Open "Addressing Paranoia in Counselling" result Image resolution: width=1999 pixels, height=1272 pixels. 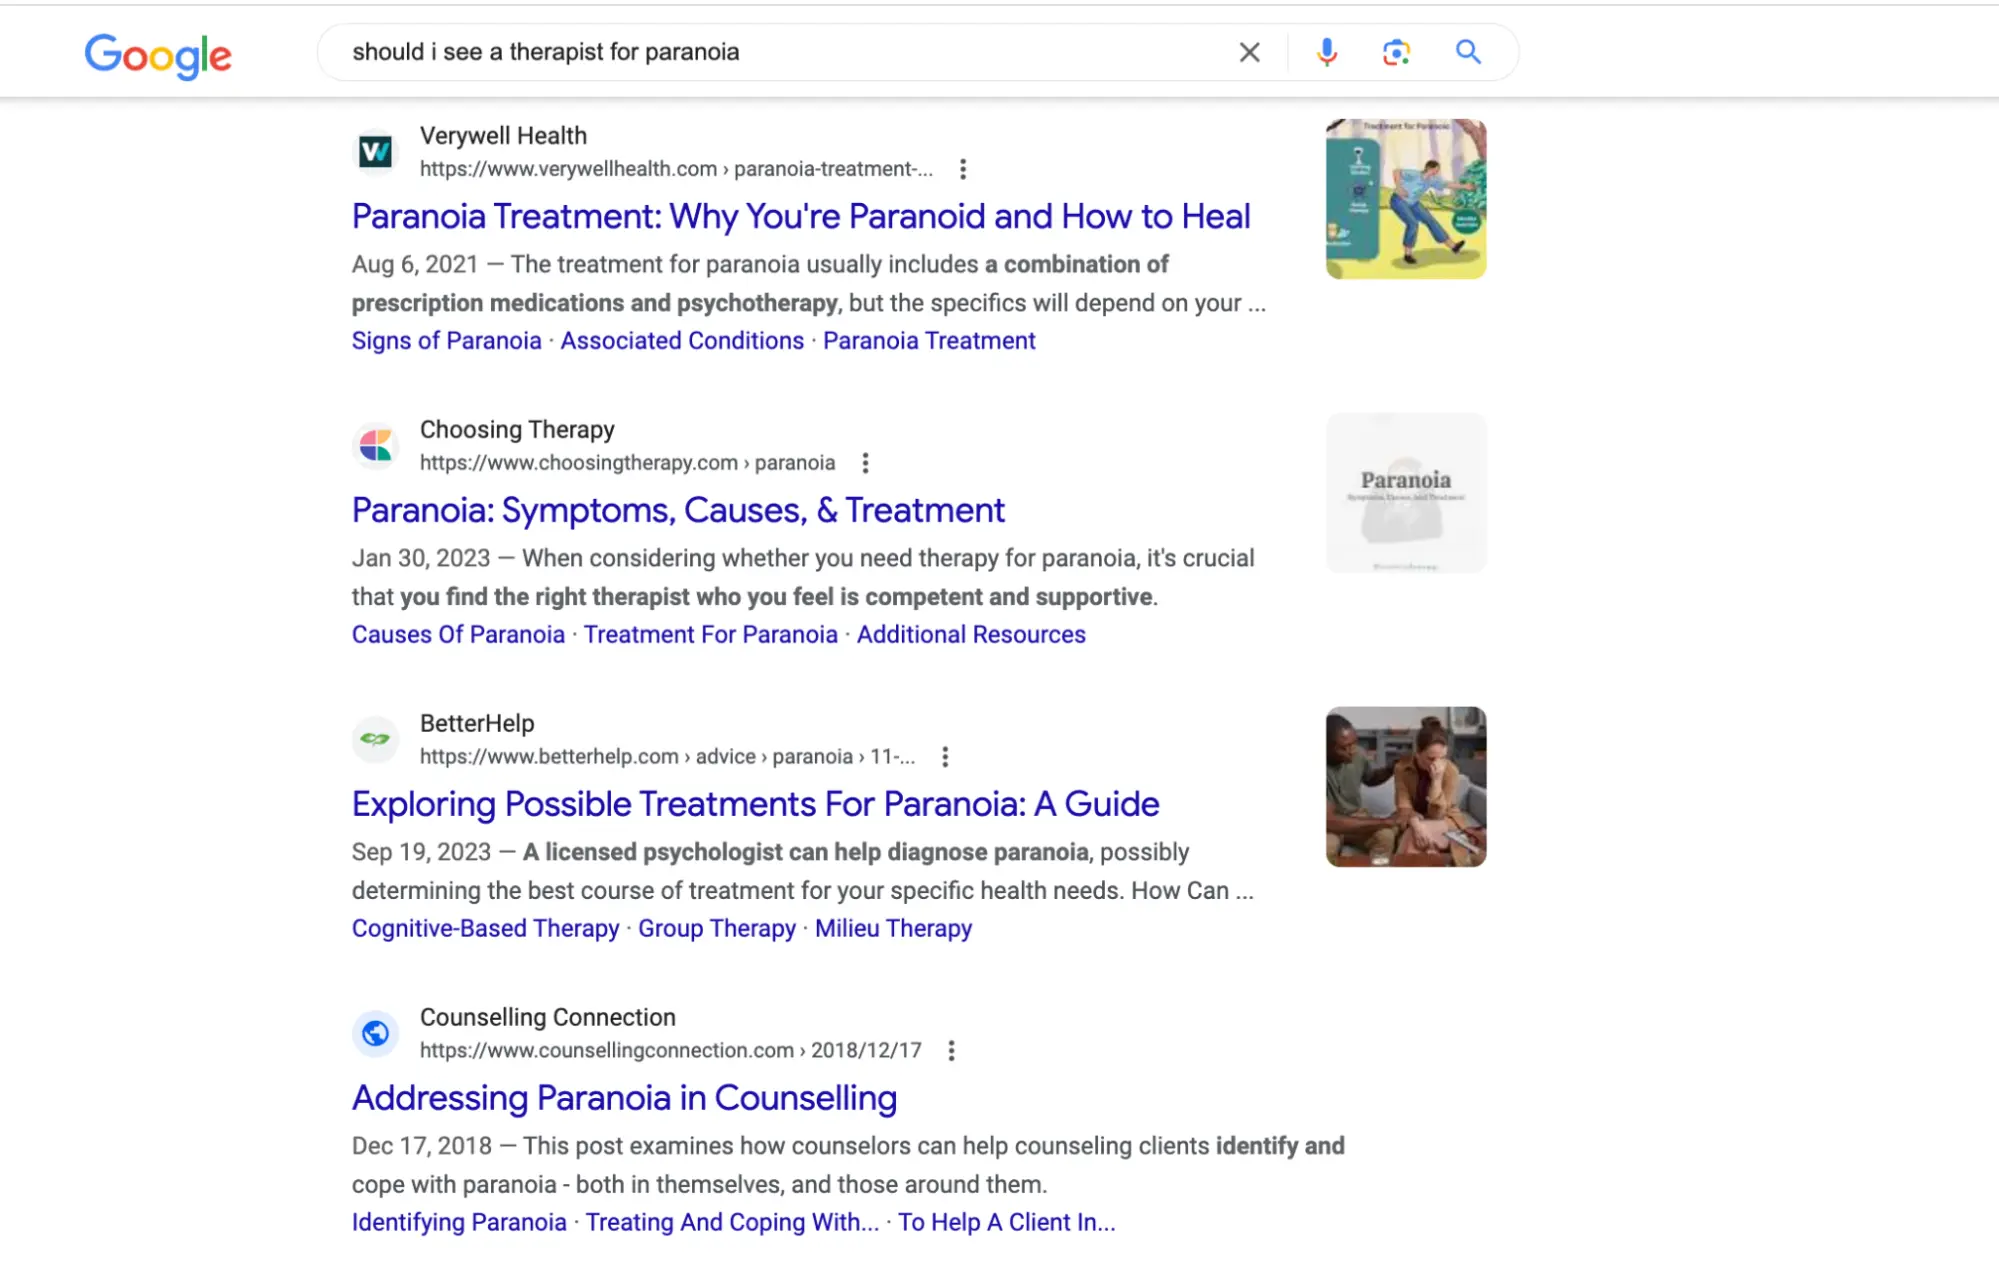point(624,1098)
